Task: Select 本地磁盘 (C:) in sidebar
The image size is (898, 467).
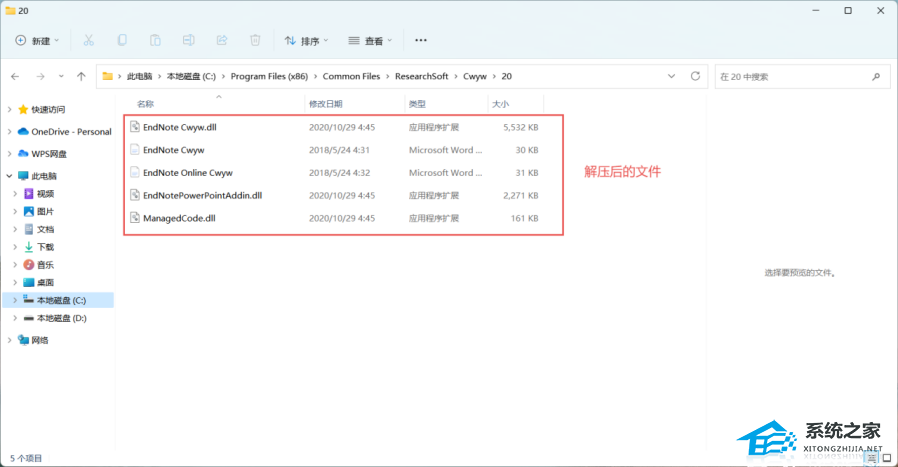Action: coord(61,300)
